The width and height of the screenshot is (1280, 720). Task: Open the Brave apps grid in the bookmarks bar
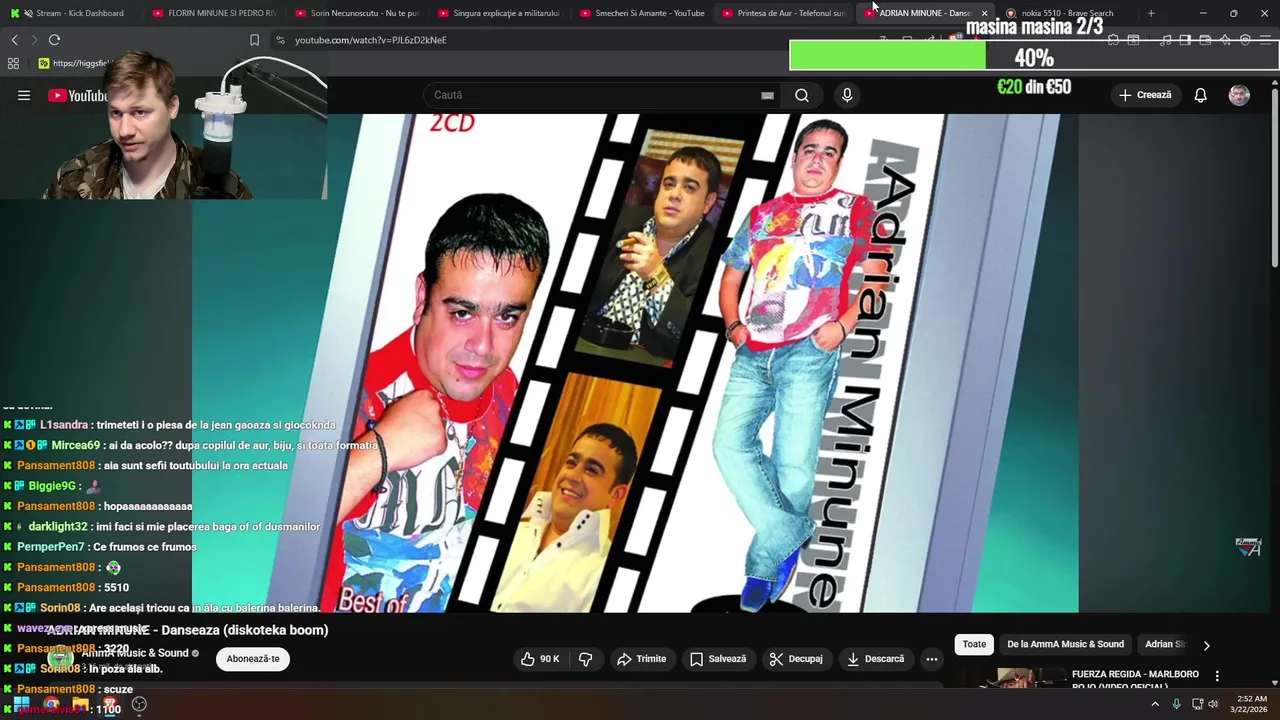pyautogui.click(x=13, y=63)
